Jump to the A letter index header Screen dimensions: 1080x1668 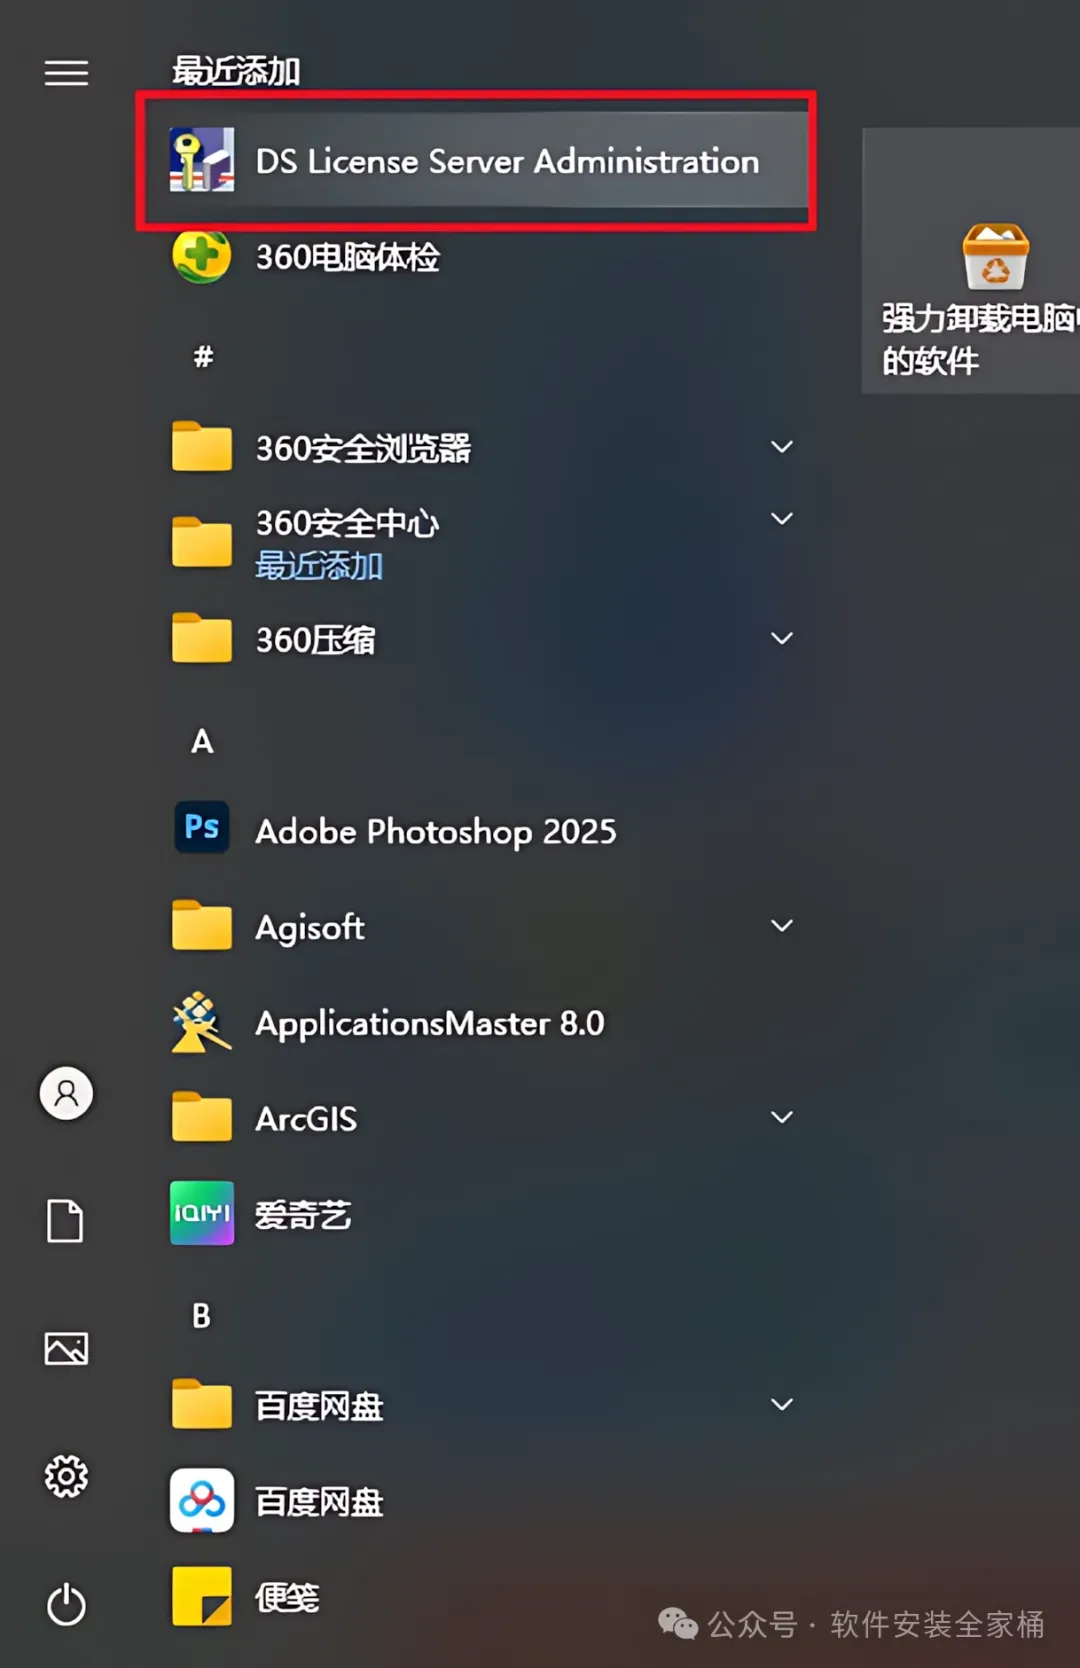tap(202, 741)
